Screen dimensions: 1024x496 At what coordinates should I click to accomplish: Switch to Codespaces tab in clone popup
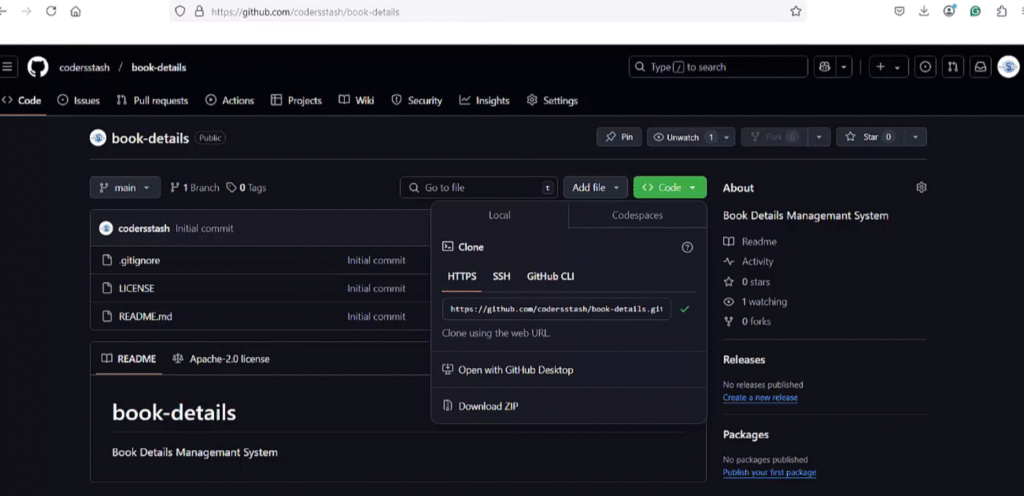coord(637,215)
